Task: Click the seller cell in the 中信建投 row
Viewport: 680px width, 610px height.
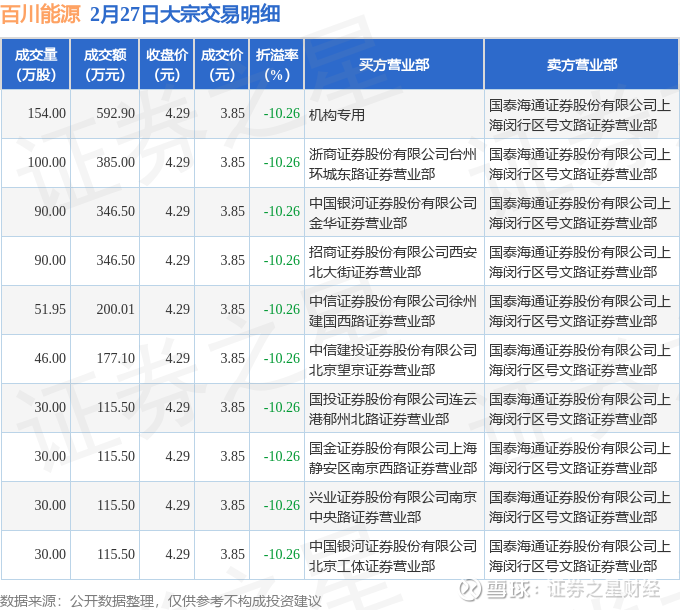Action: point(580,360)
